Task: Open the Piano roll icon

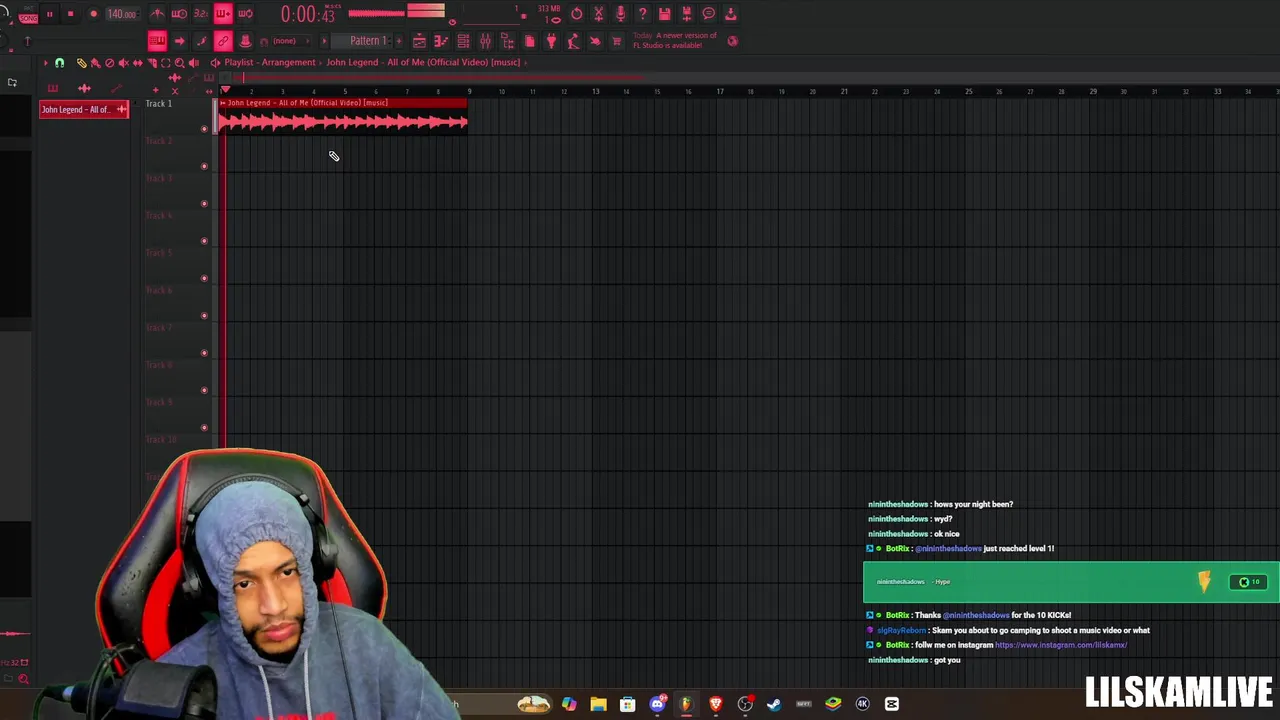Action: tap(441, 41)
